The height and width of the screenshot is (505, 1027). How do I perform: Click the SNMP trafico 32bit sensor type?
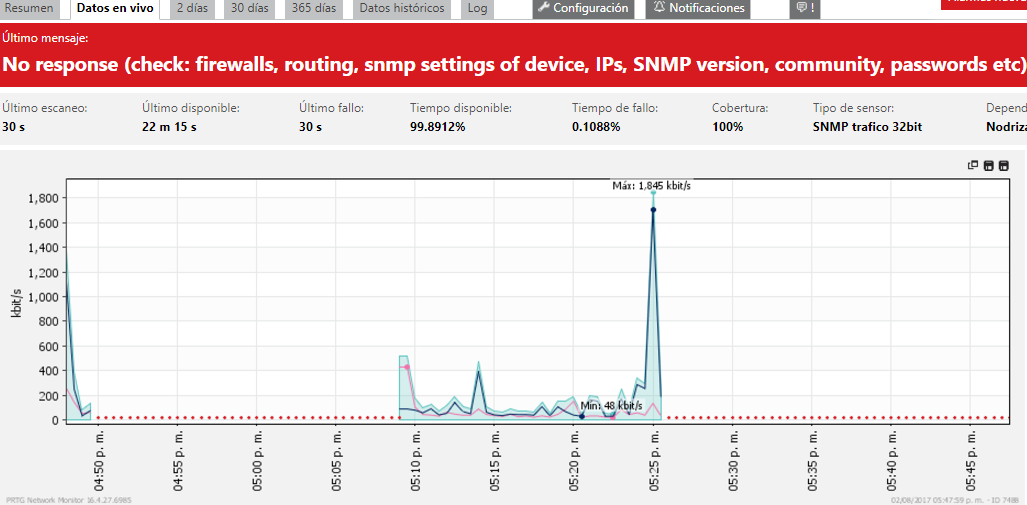point(867,127)
